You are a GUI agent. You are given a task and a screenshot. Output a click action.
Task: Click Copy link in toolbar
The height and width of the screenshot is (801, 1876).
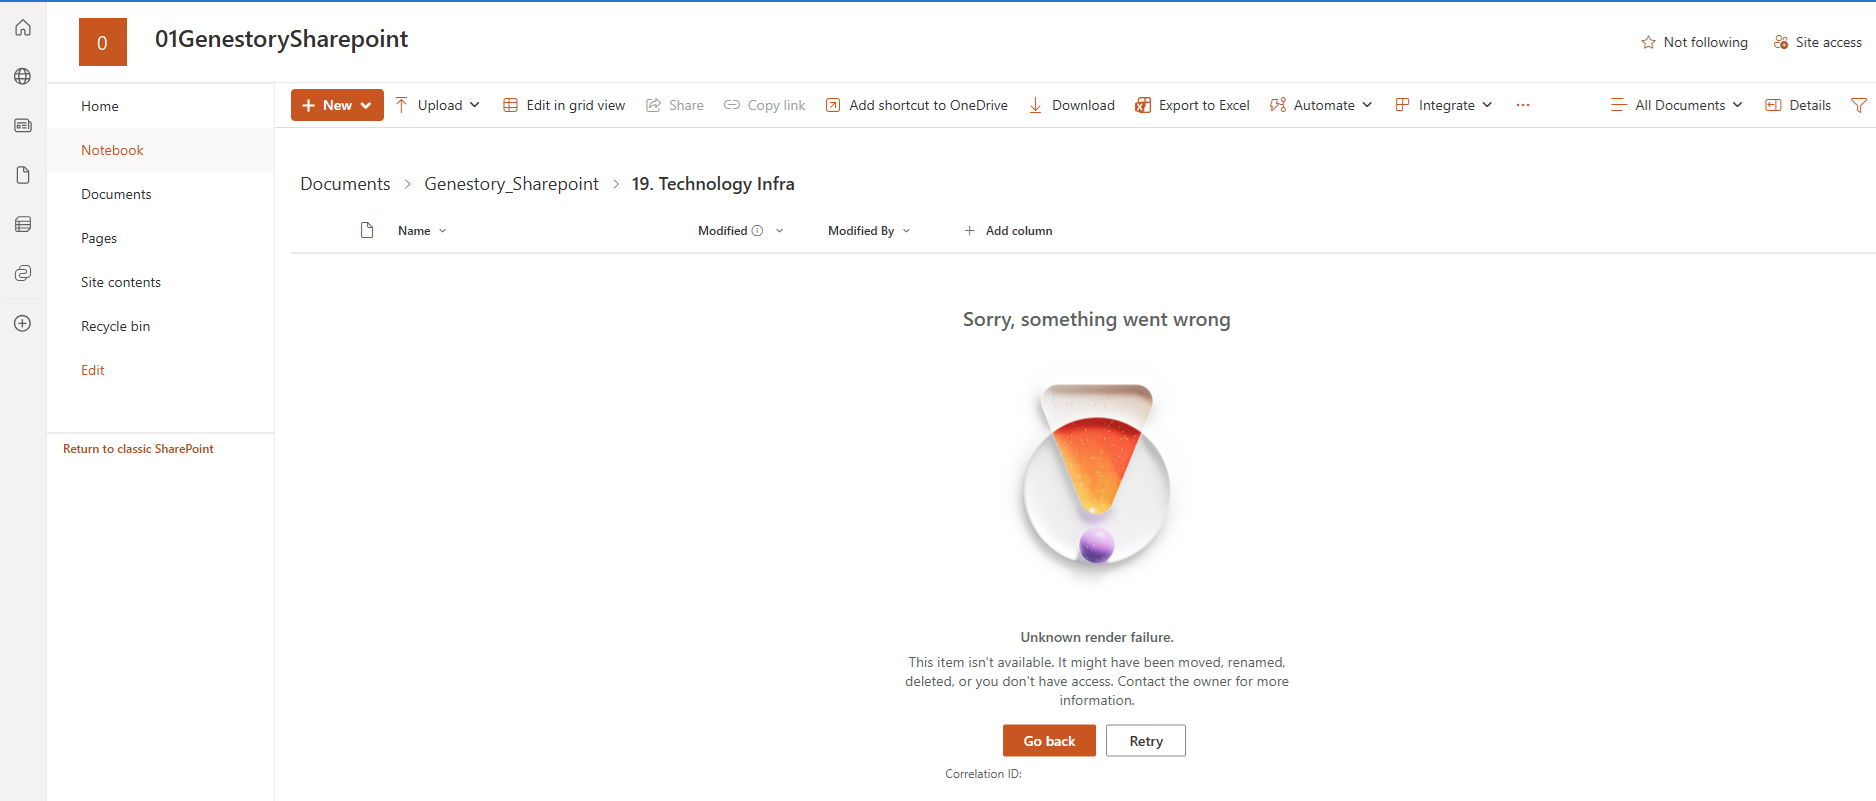[765, 105]
